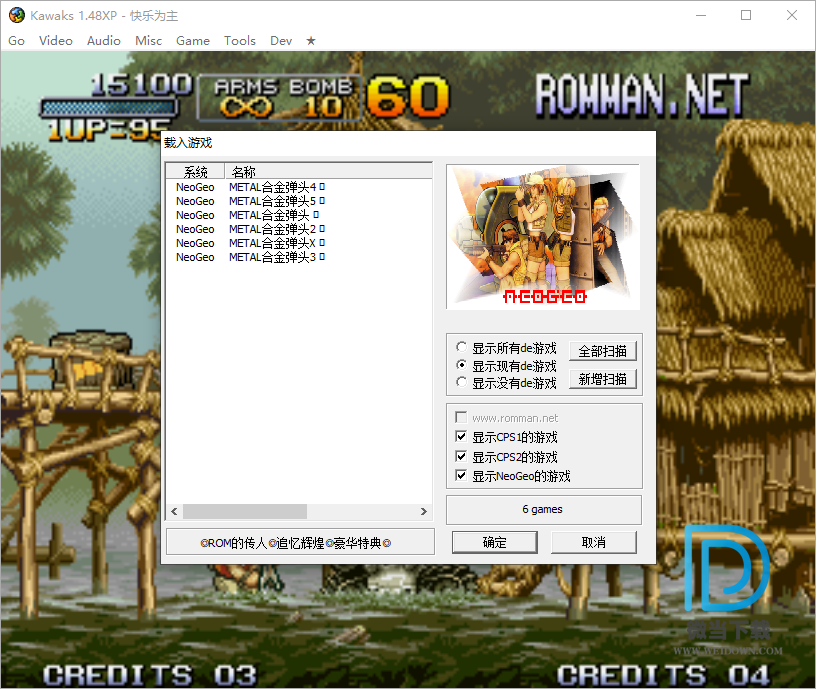
Task: Cancel the dialog with 取消
Action: tap(594, 543)
